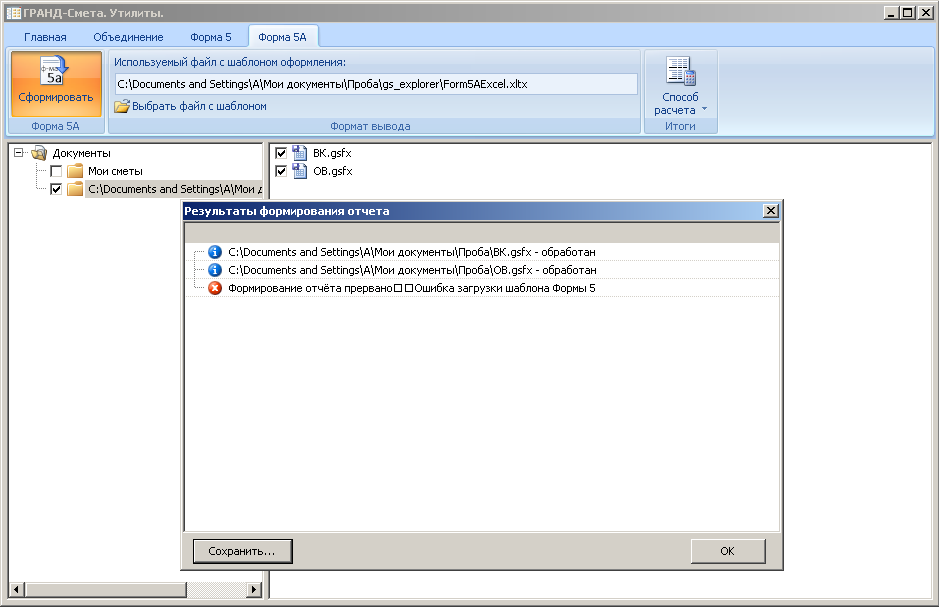
Task: Close the Результаты формирования отчета dialog
Action: pyautogui.click(x=771, y=211)
